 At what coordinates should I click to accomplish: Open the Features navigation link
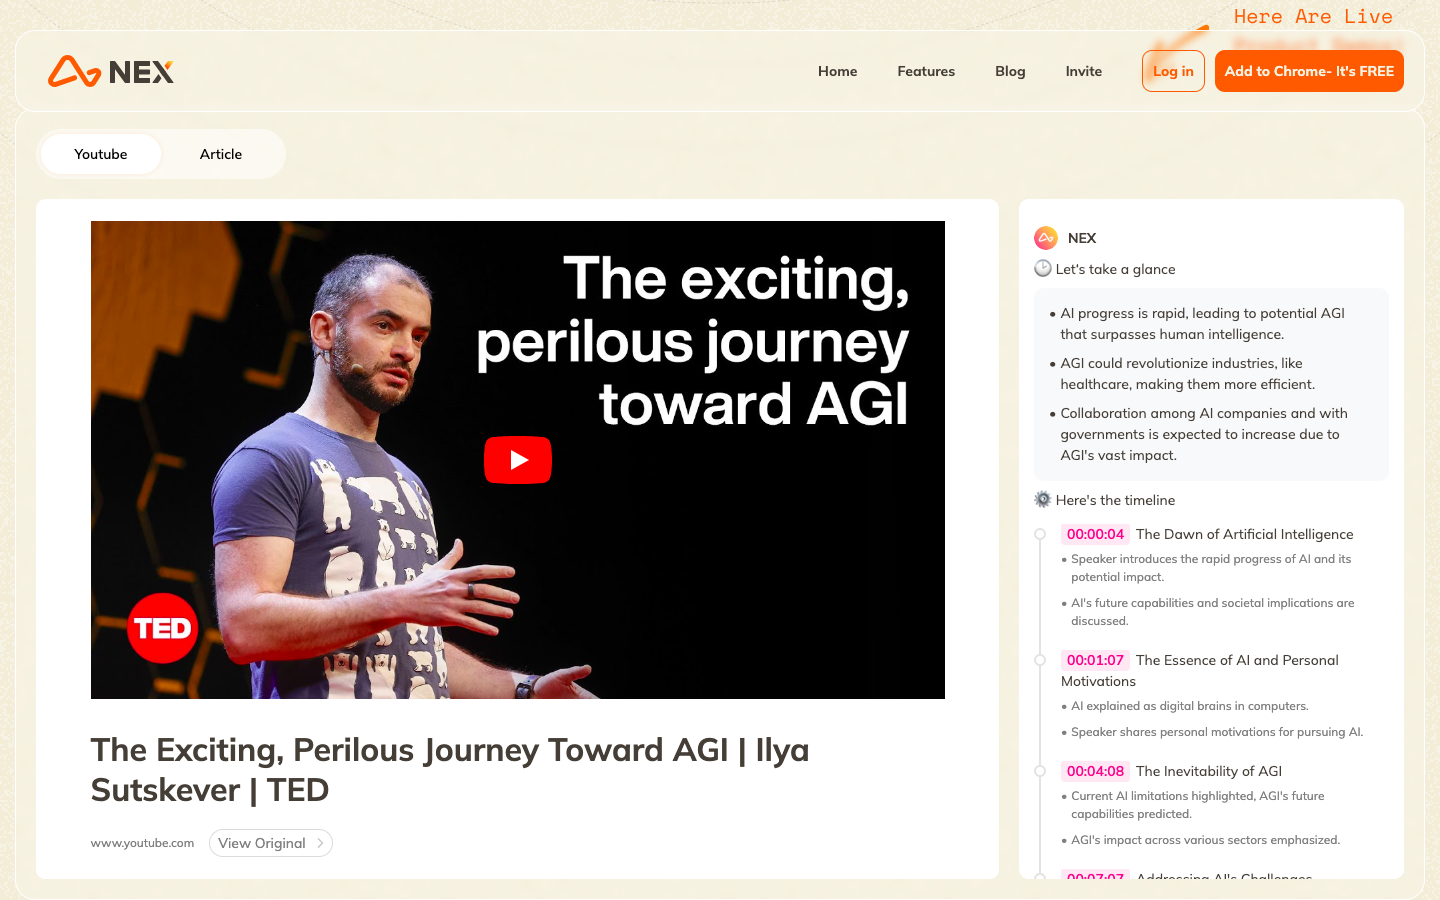[x=926, y=71]
